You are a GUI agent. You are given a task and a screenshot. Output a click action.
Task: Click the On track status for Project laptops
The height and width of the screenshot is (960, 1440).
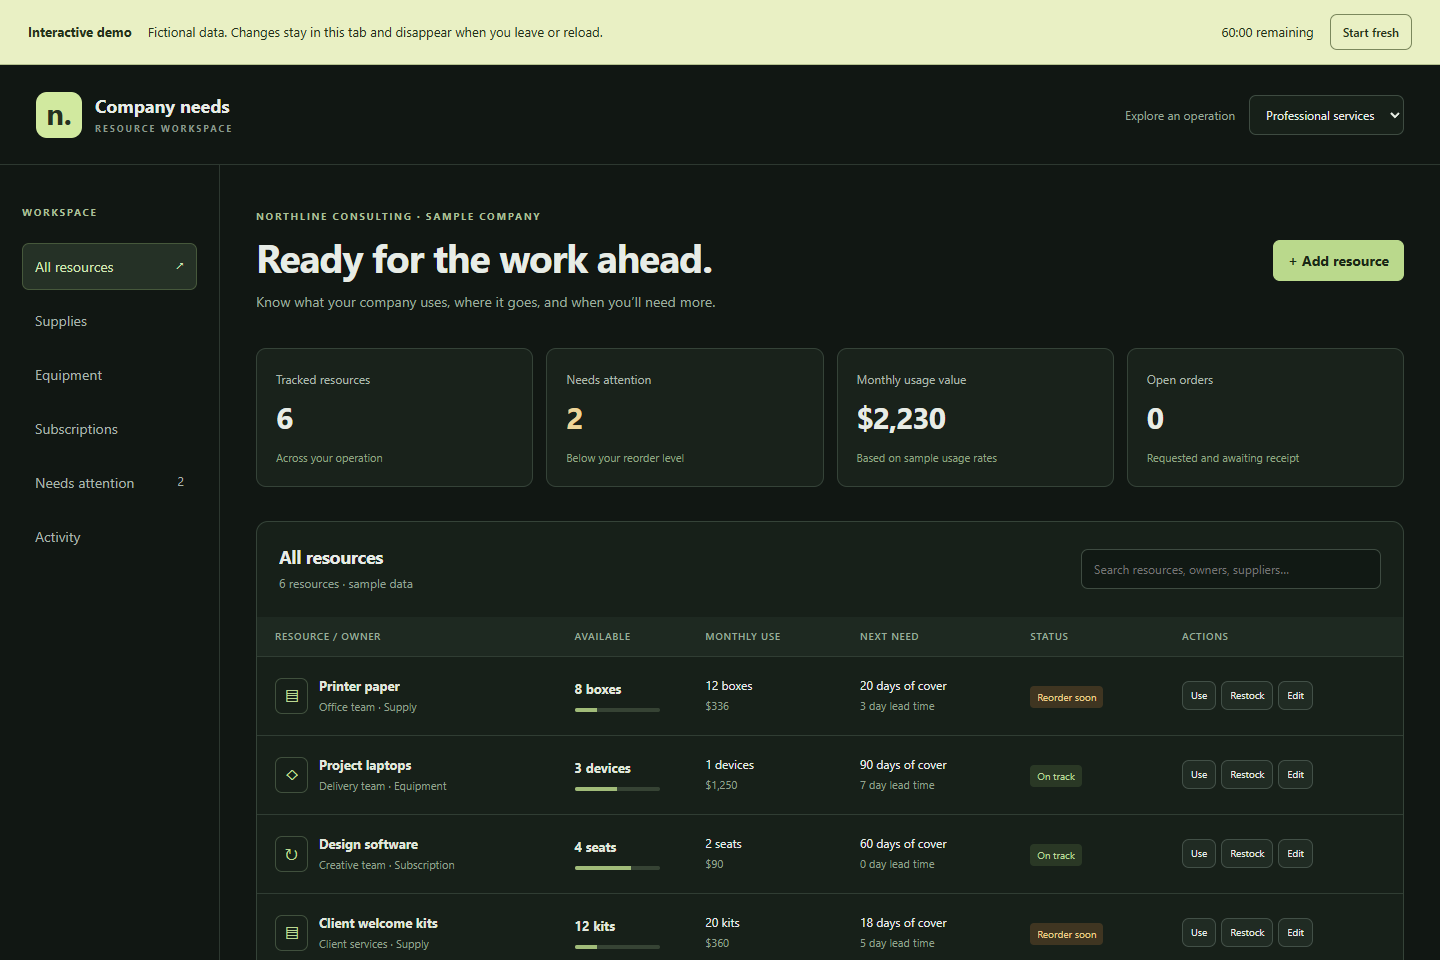tap(1056, 776)
